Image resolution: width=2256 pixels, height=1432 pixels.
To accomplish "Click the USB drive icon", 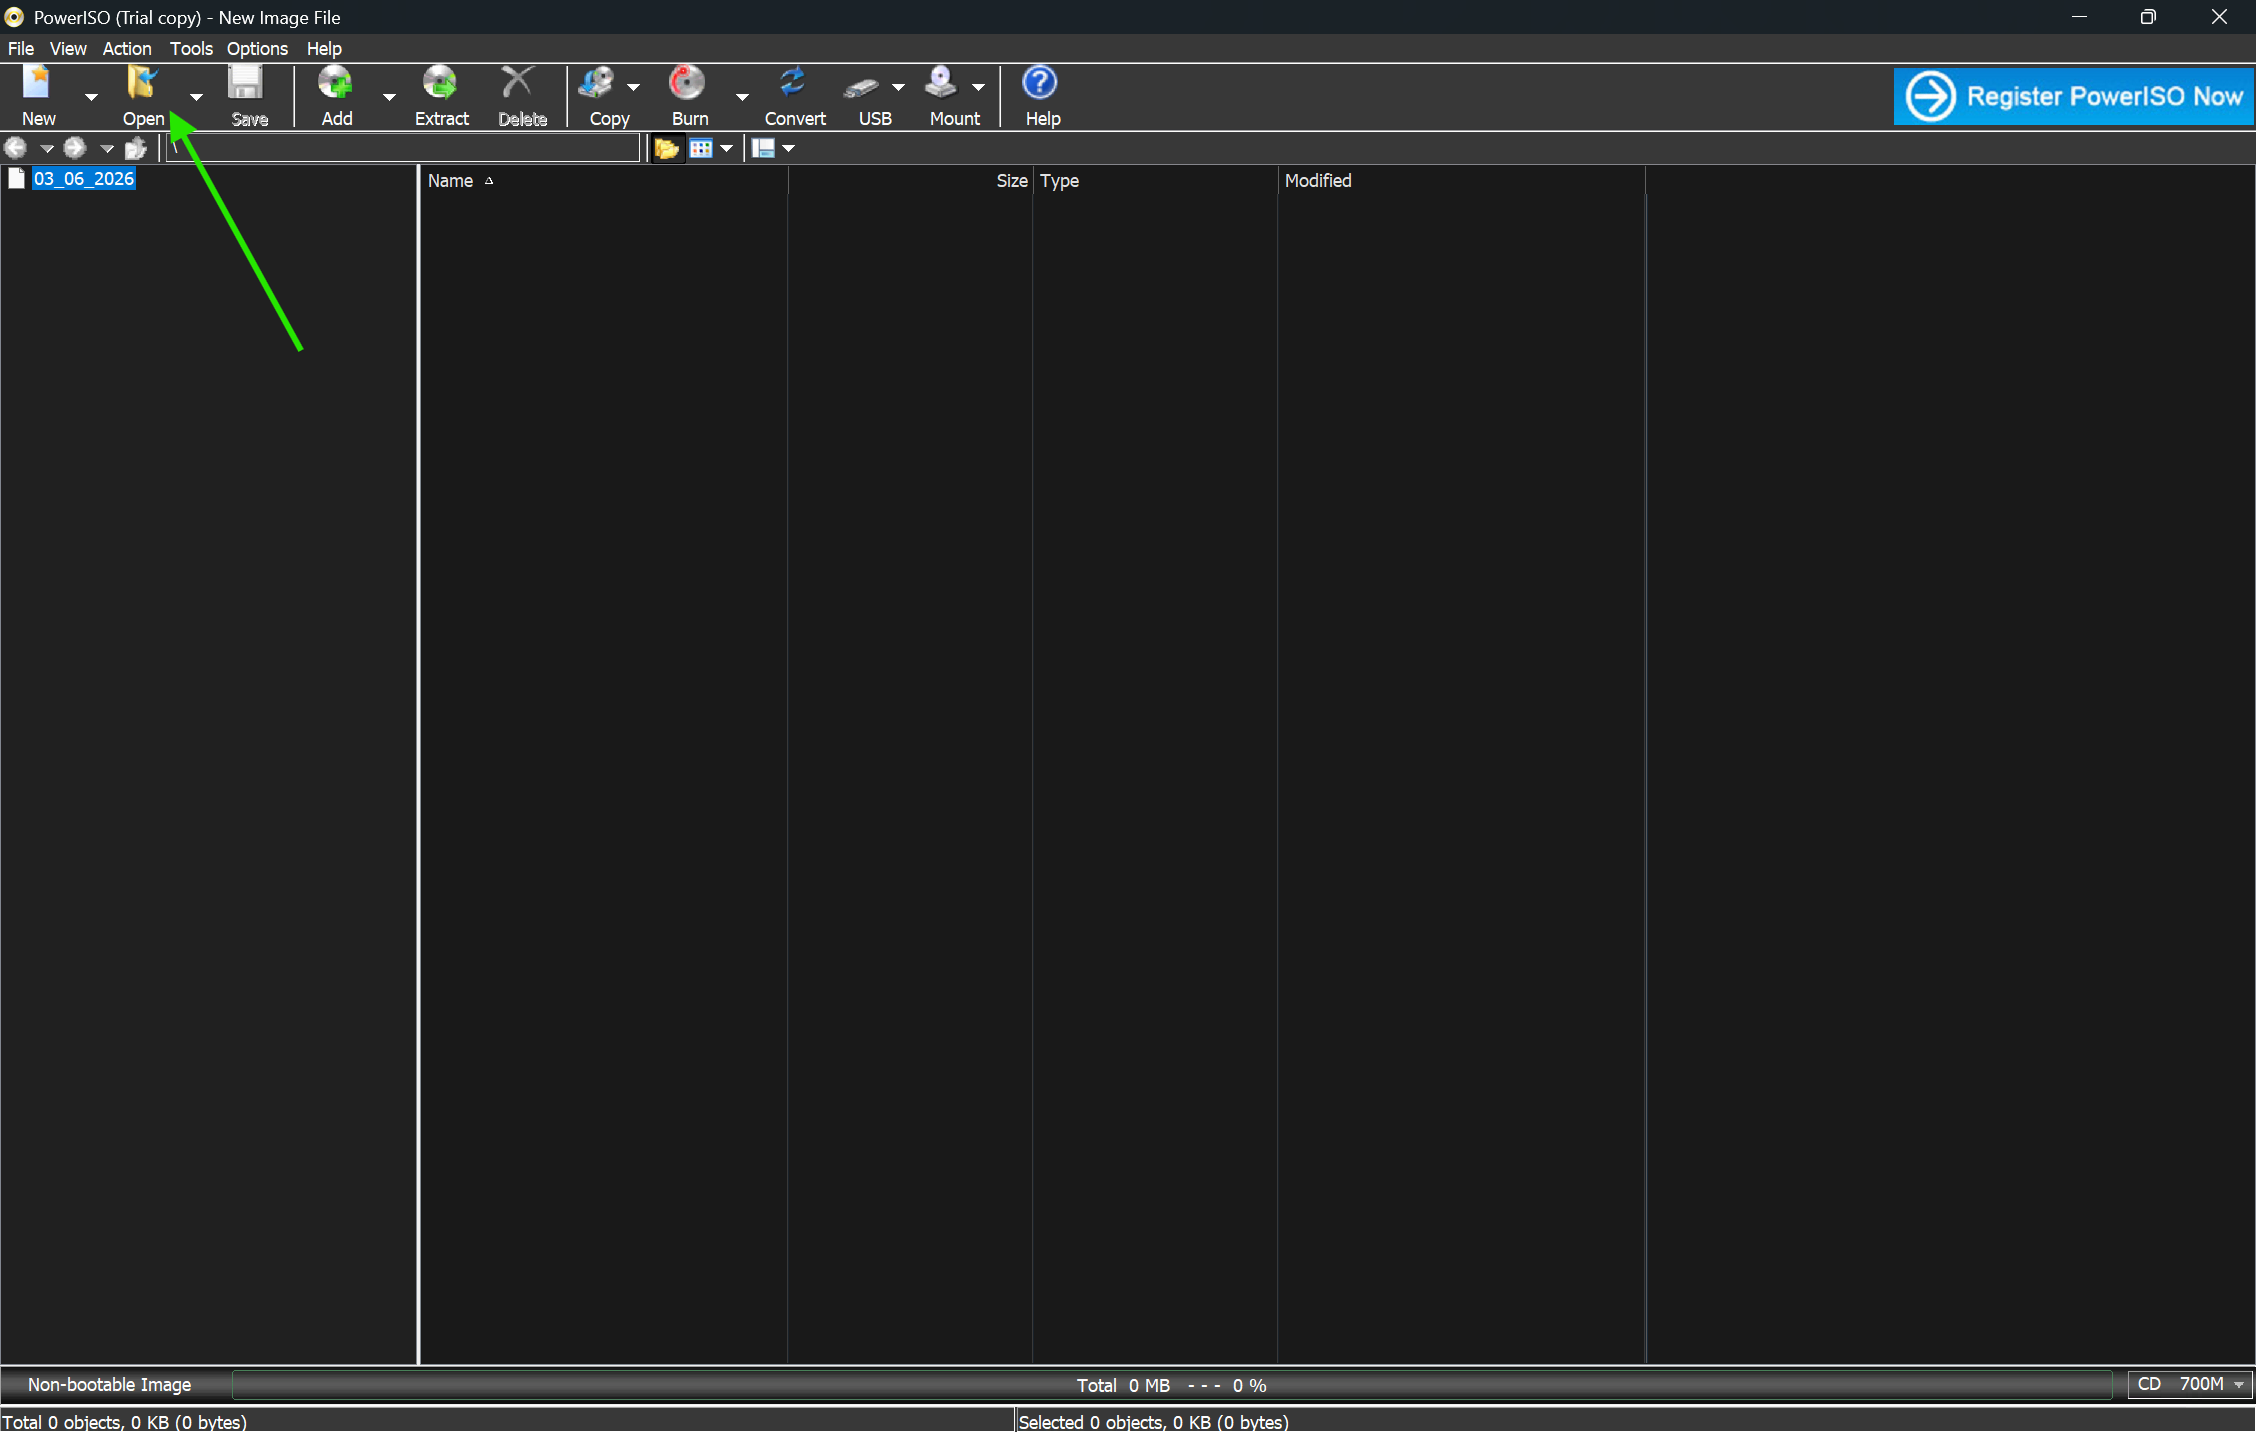I will (x=861, y=88).
